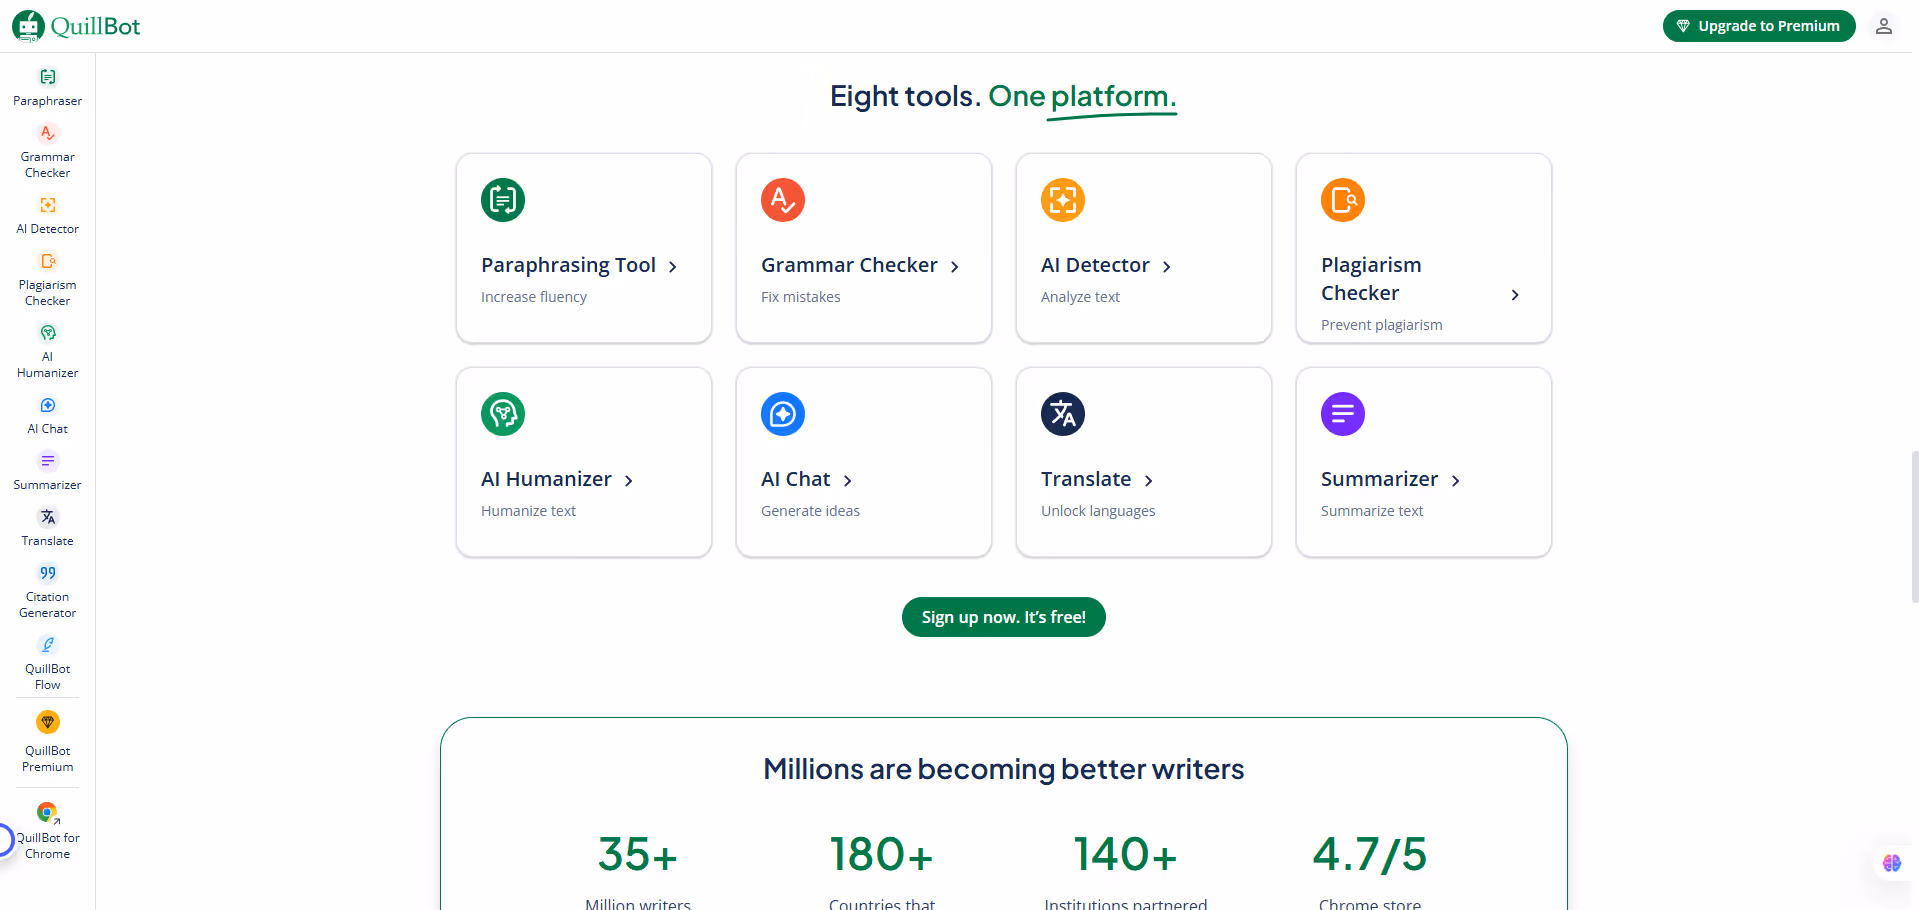Open the Paraphrasing Tool card title
The height and width of the screenshot is (910, 1919).
[x=568, y=265]
